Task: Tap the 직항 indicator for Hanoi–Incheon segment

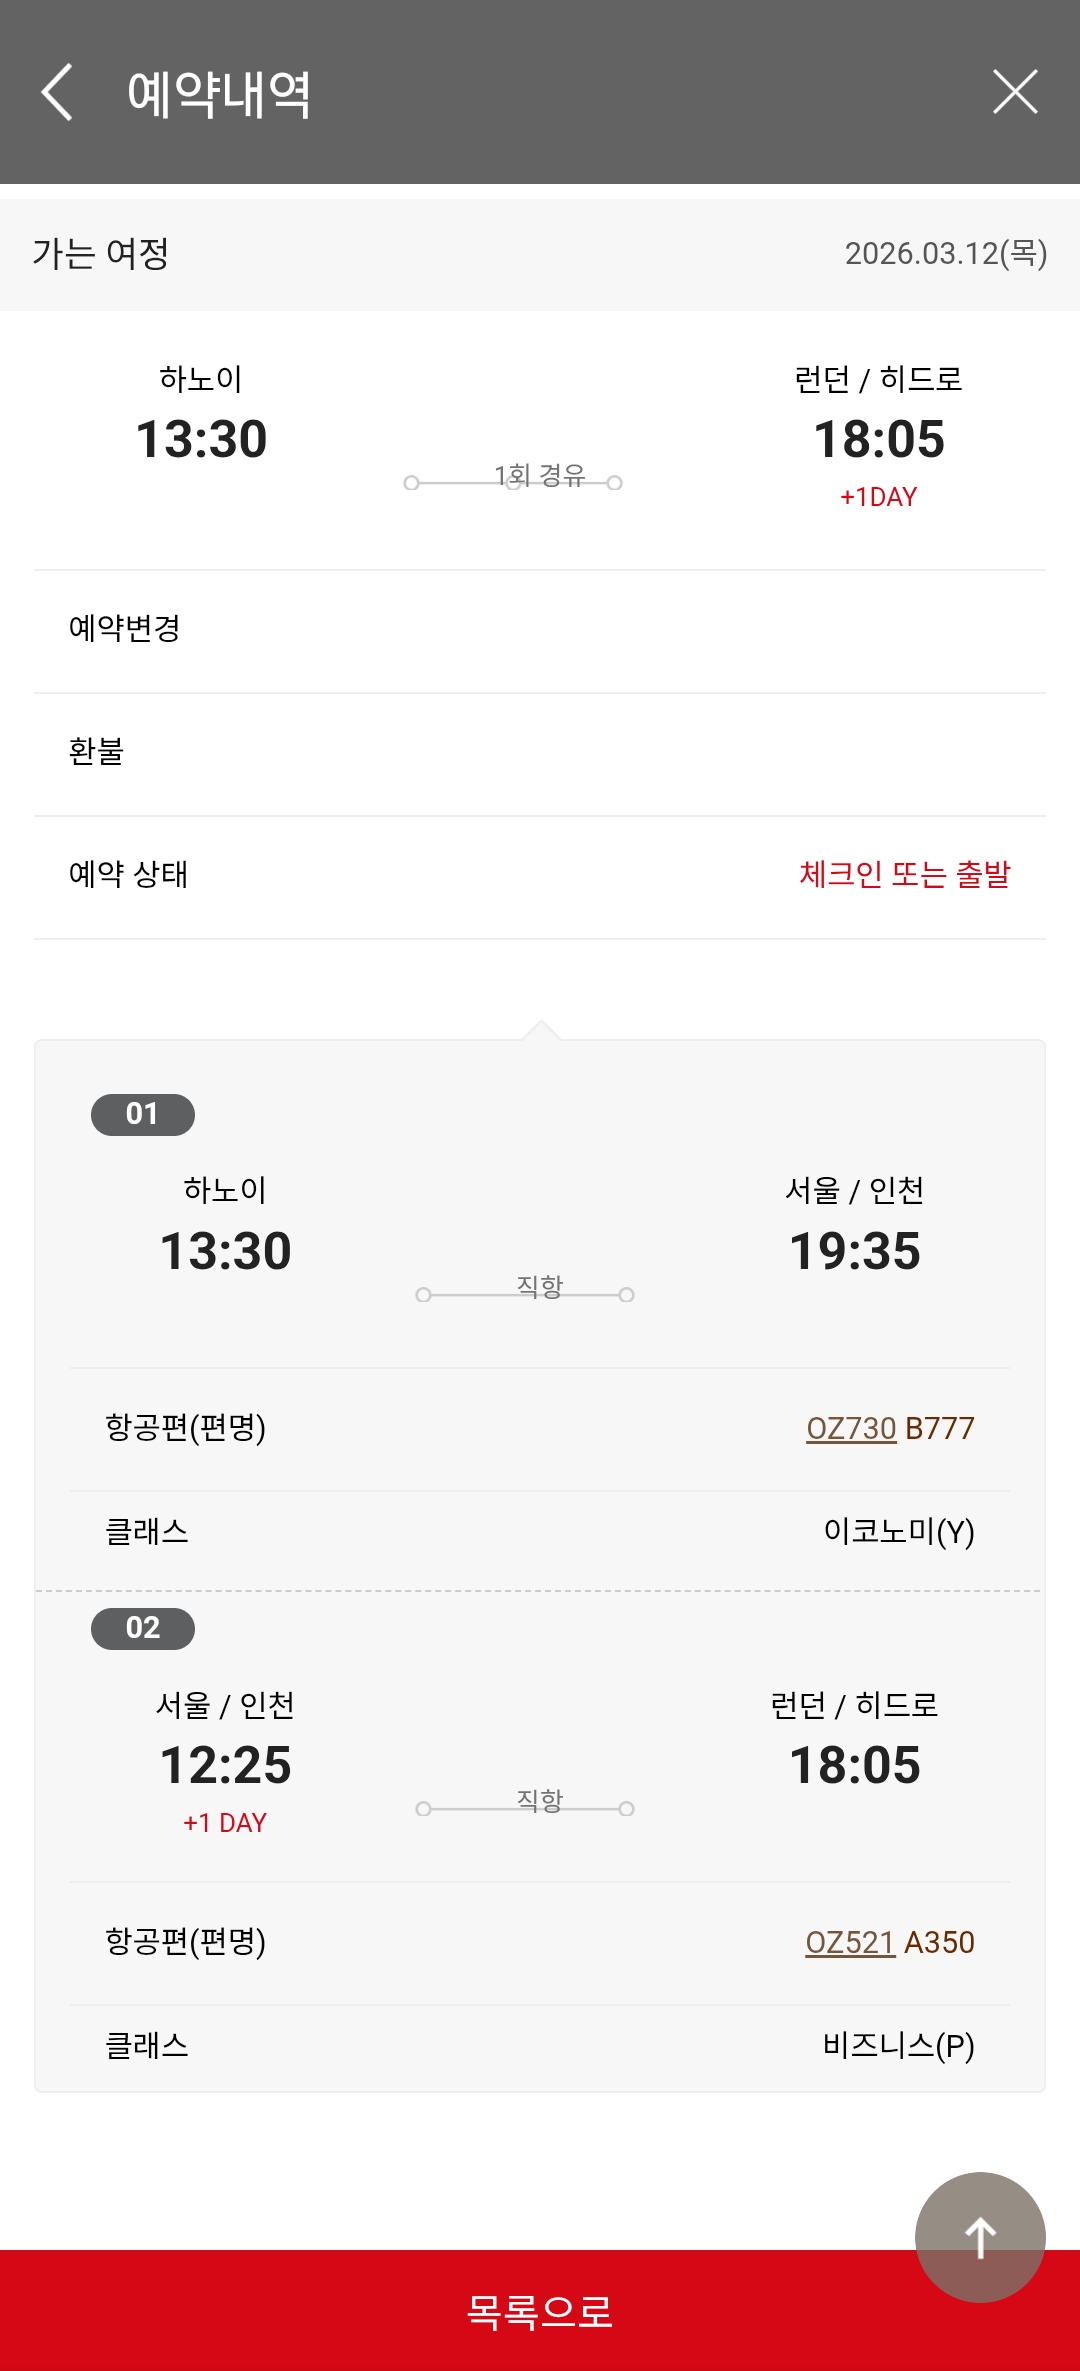Action: (x=539, y=1288)
